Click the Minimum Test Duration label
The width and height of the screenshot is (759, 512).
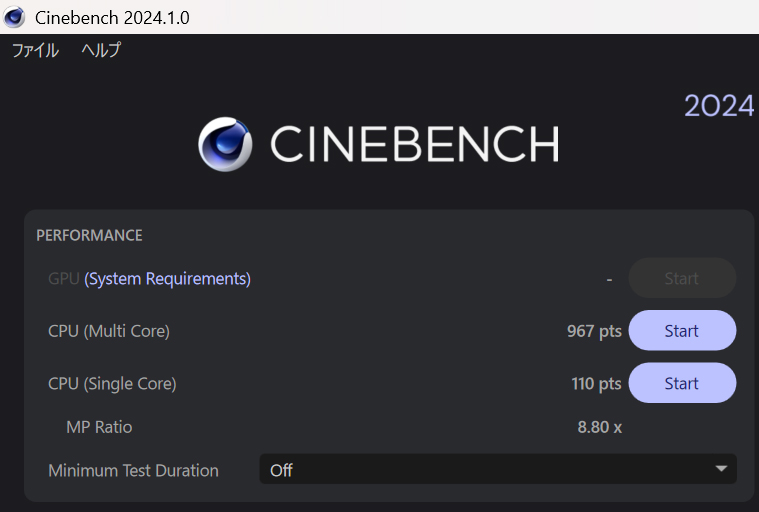134,470
